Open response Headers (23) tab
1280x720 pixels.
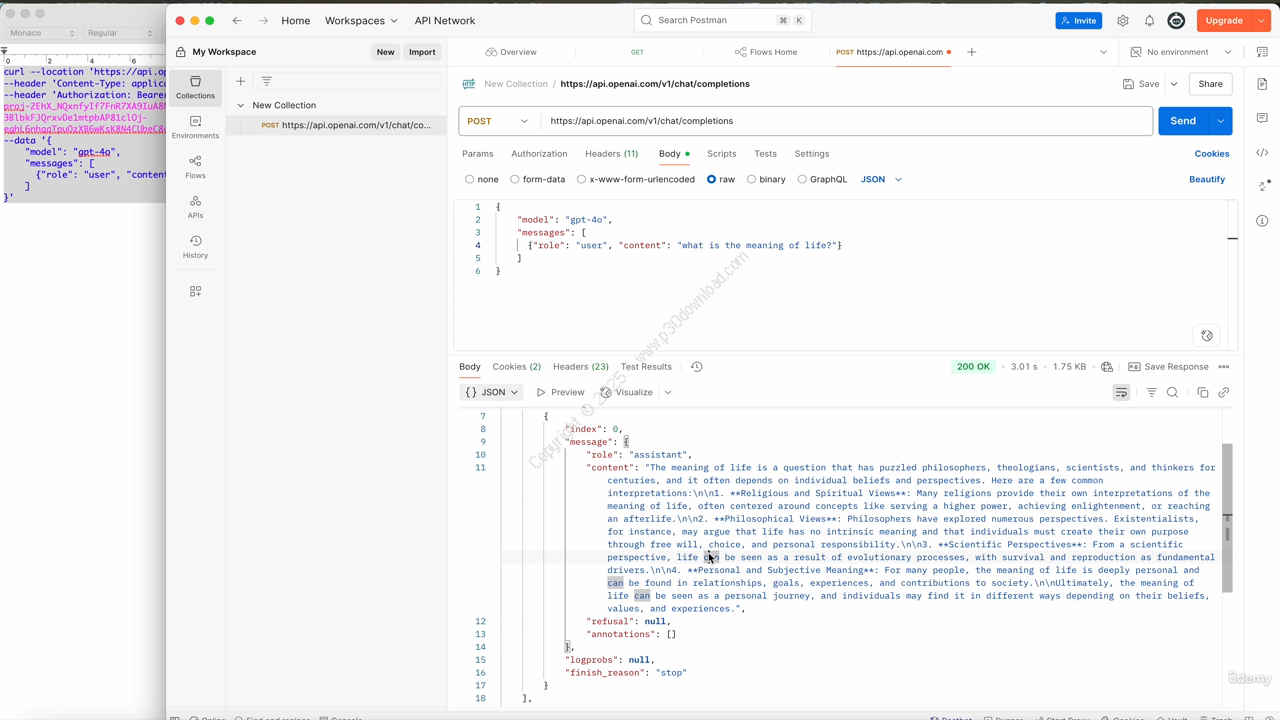(x=580, y=367)
